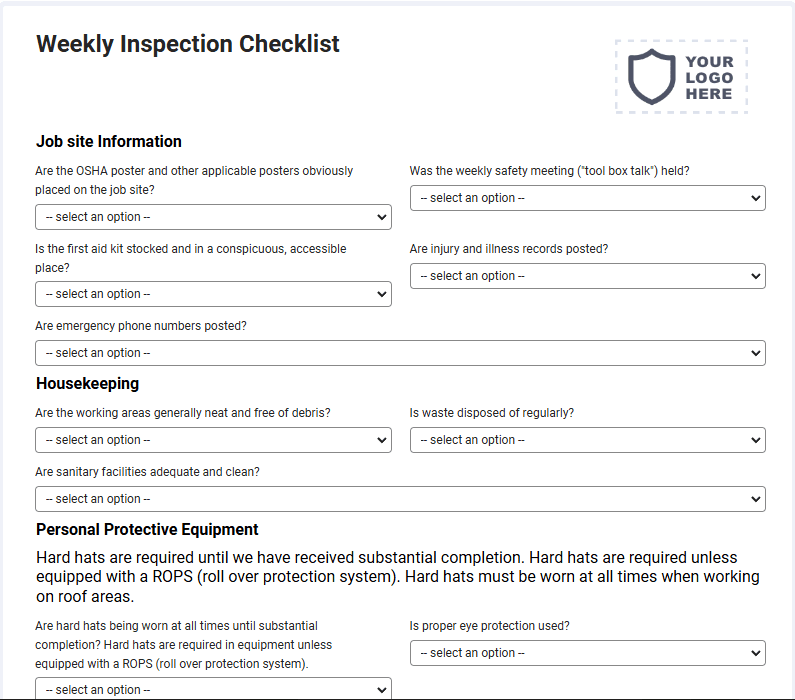Click the Personal Protective Equipment heading
The height and width of the screenshot is (700, 795).
(x=147, y=530)
